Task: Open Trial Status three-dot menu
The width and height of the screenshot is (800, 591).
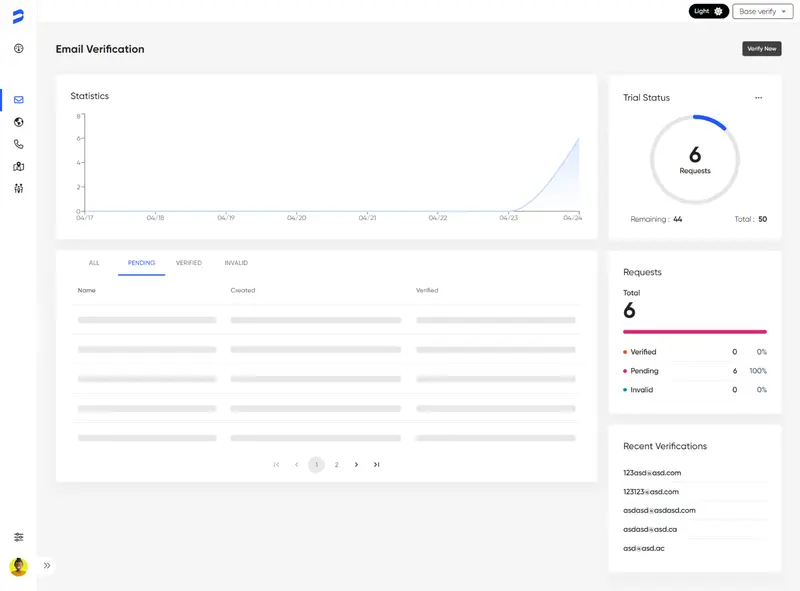Action: [x=758, y=98]
